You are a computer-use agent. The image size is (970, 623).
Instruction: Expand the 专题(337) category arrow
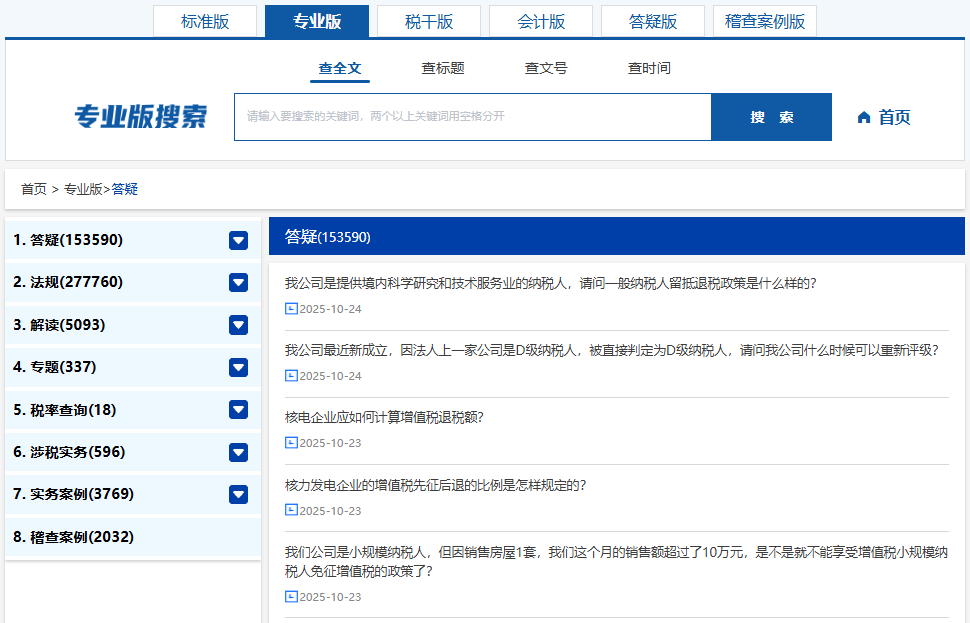click(x=238, y=367)
